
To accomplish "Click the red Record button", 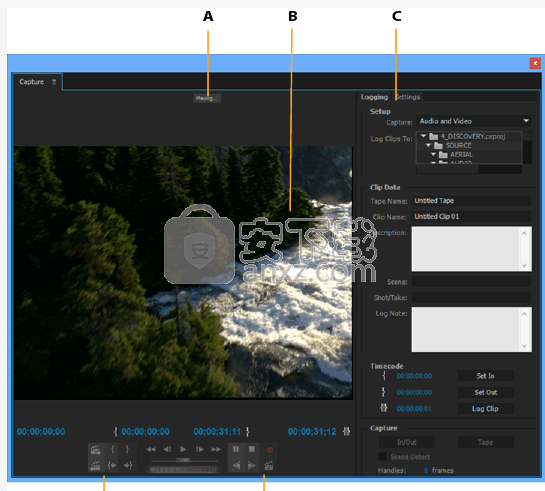I will click(x=269, y=450).
